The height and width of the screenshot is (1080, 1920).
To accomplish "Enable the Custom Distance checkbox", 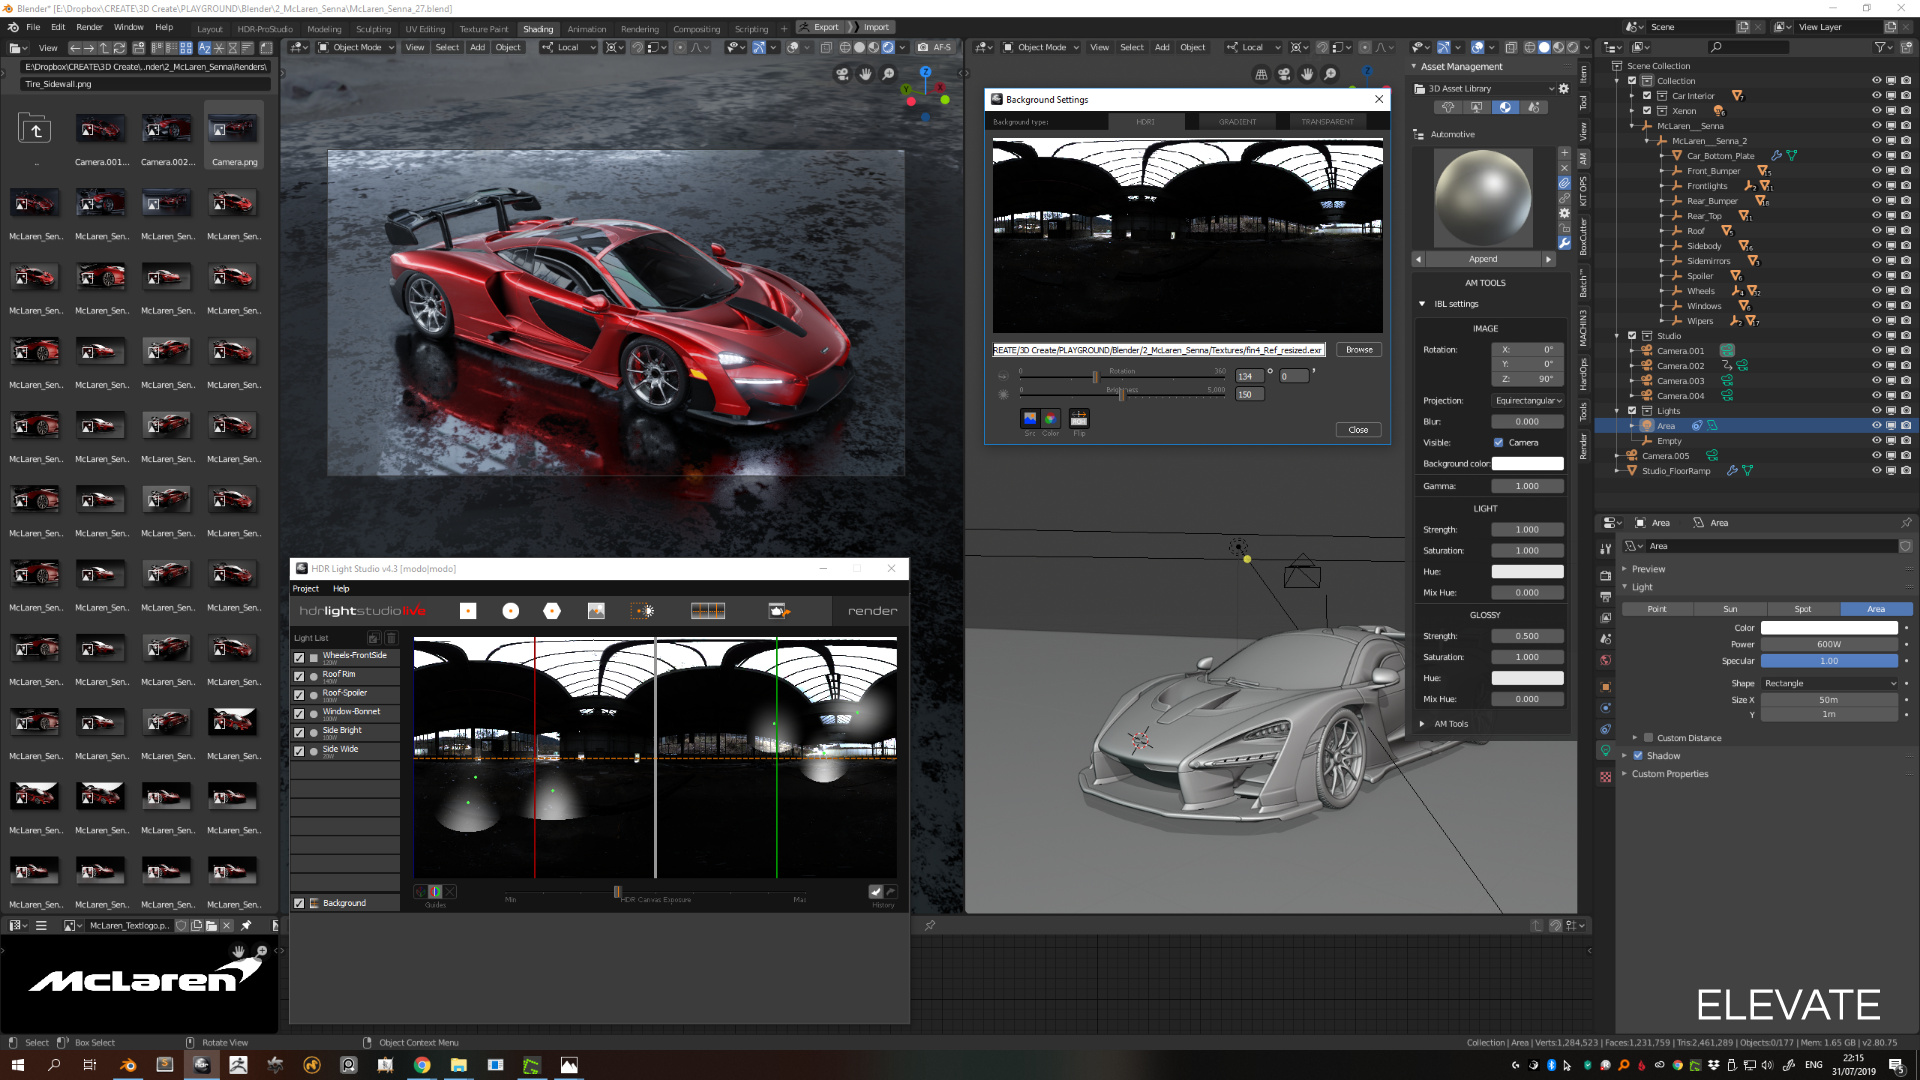I will pos(1648,738).
